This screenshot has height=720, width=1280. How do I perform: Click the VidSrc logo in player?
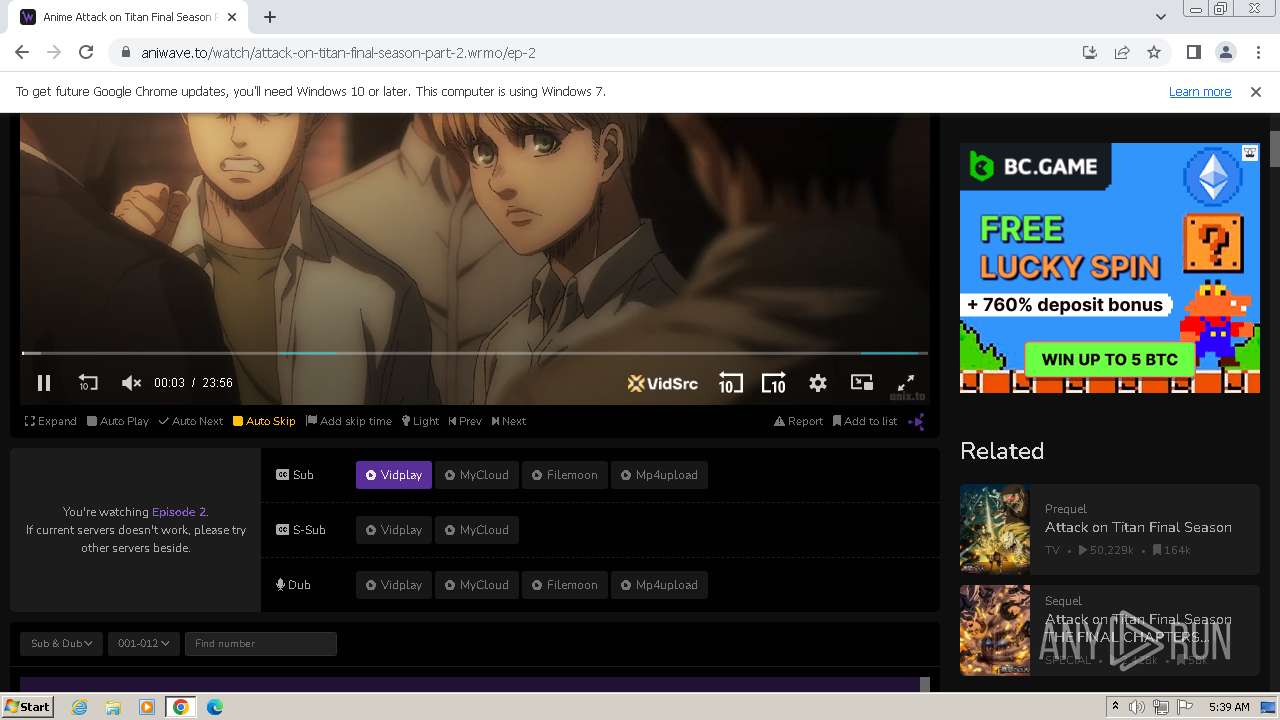tap(662, 383)
